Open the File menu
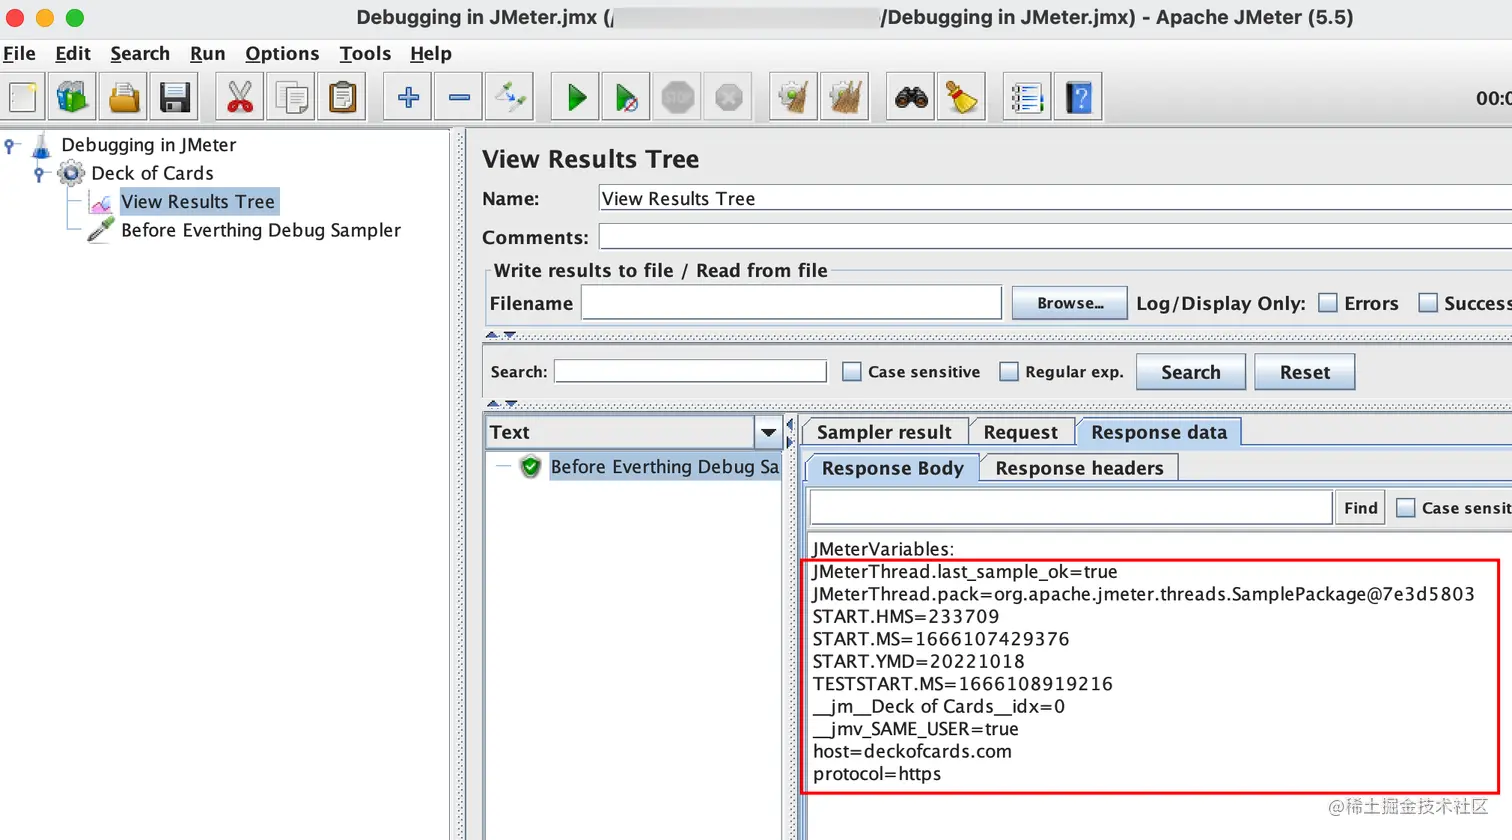The image size is (1512, 840). click(x=19, y=54)
